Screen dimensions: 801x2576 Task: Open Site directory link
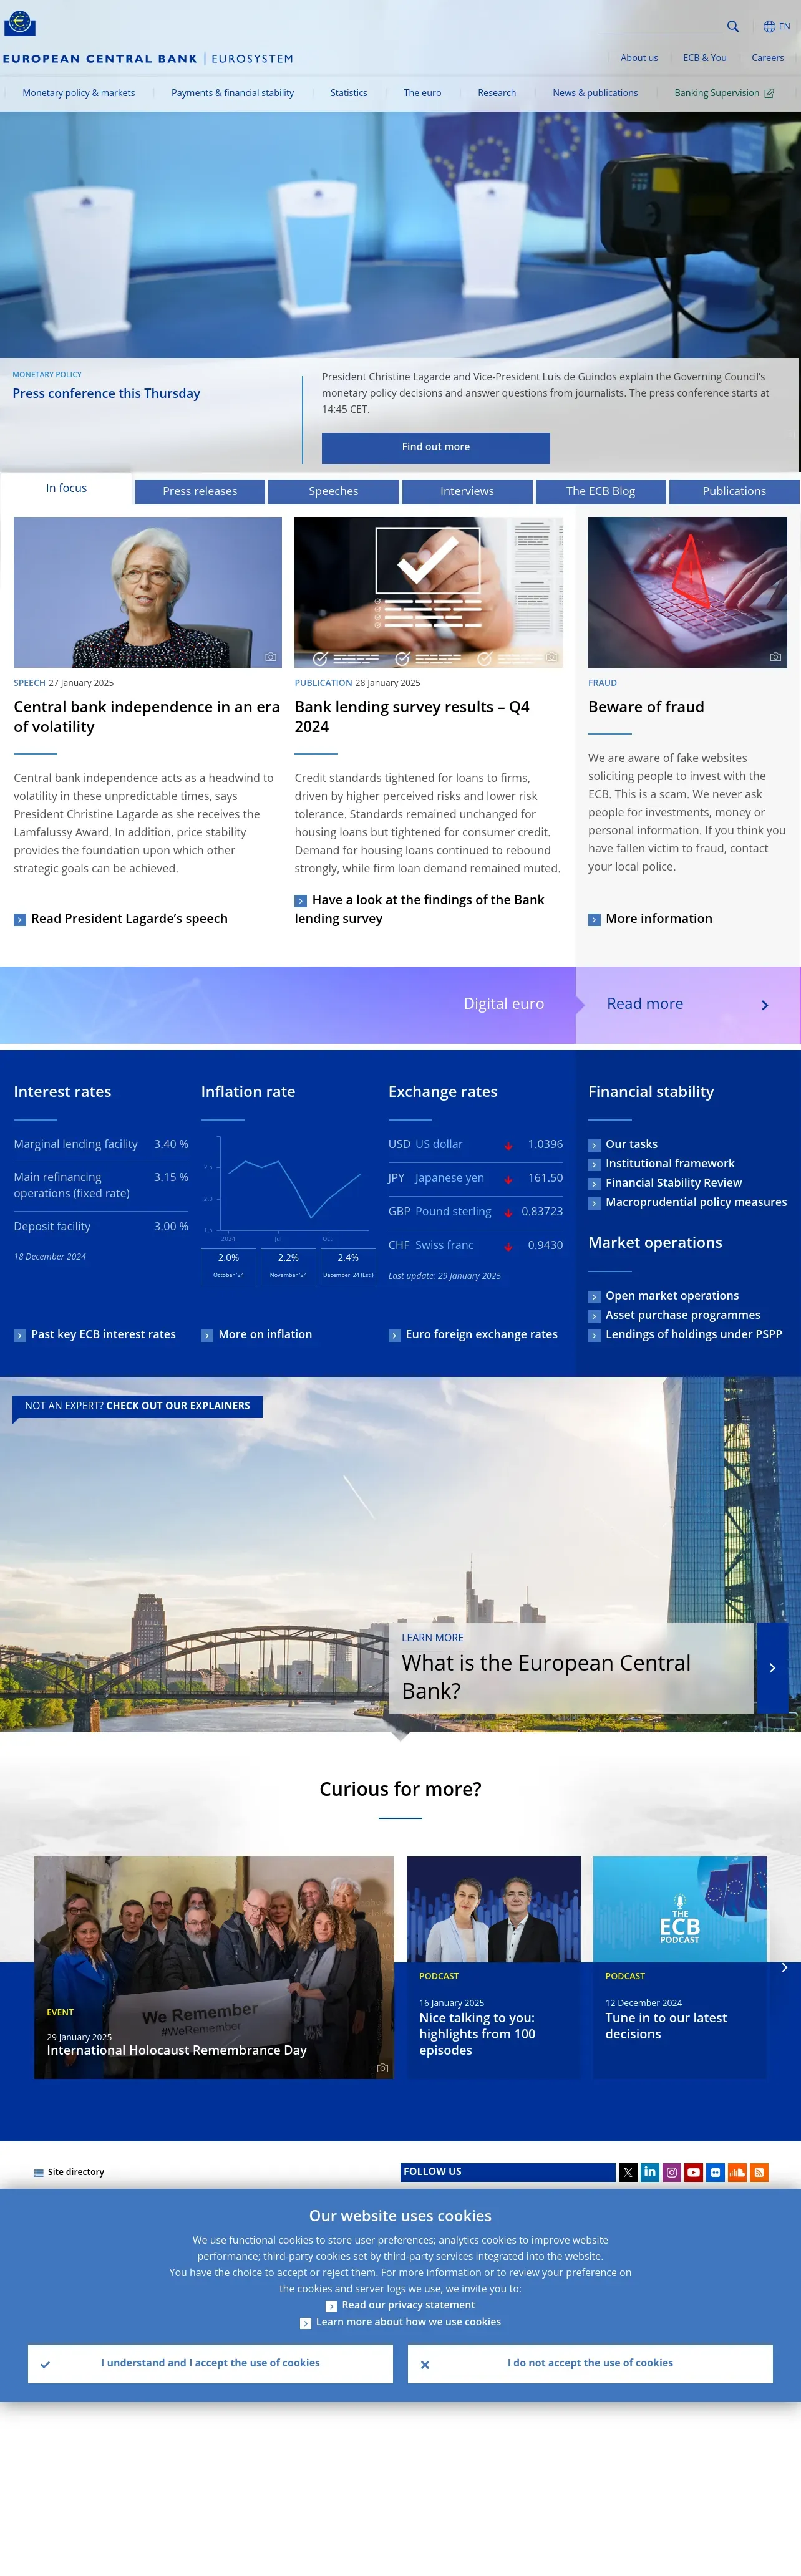coord(69,2172)
